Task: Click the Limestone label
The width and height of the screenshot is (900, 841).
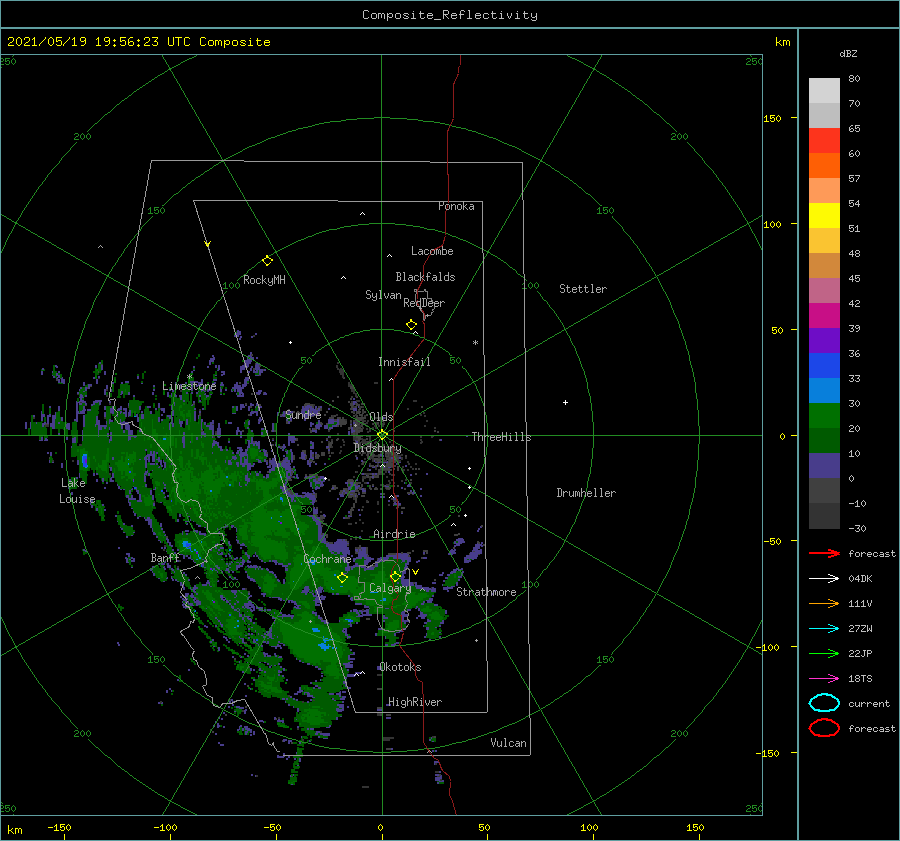Action: tap(189, 386)
